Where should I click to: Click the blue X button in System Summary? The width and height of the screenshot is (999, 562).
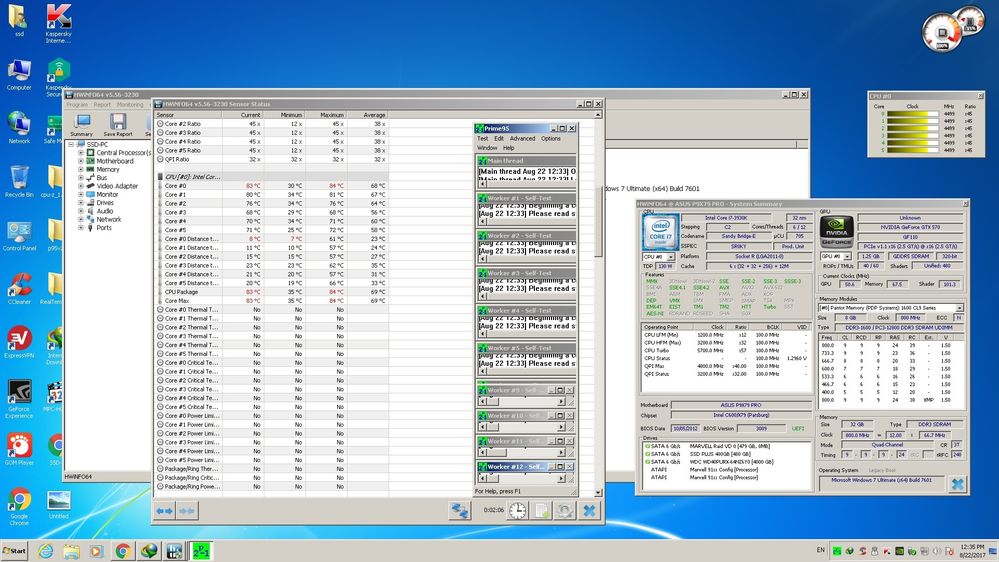pos(957,484)
